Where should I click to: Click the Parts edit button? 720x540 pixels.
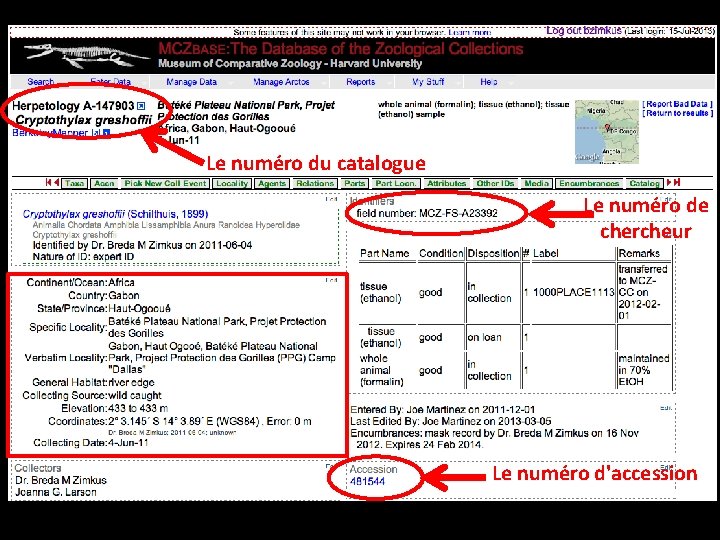[355, 184]
